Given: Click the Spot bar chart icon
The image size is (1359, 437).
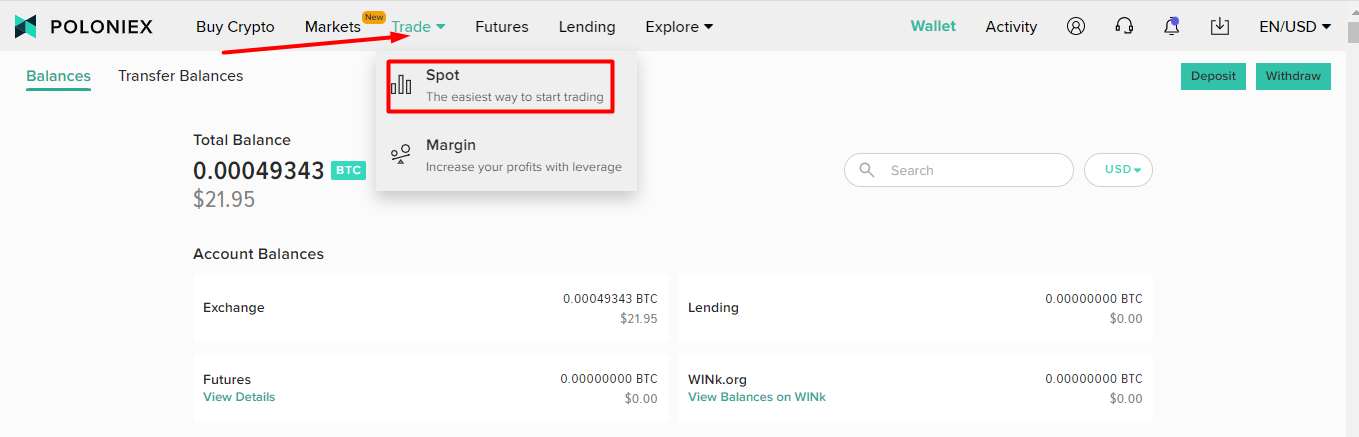Looking at the screenshot, I should pyautogui.click(x=401, y=85).
